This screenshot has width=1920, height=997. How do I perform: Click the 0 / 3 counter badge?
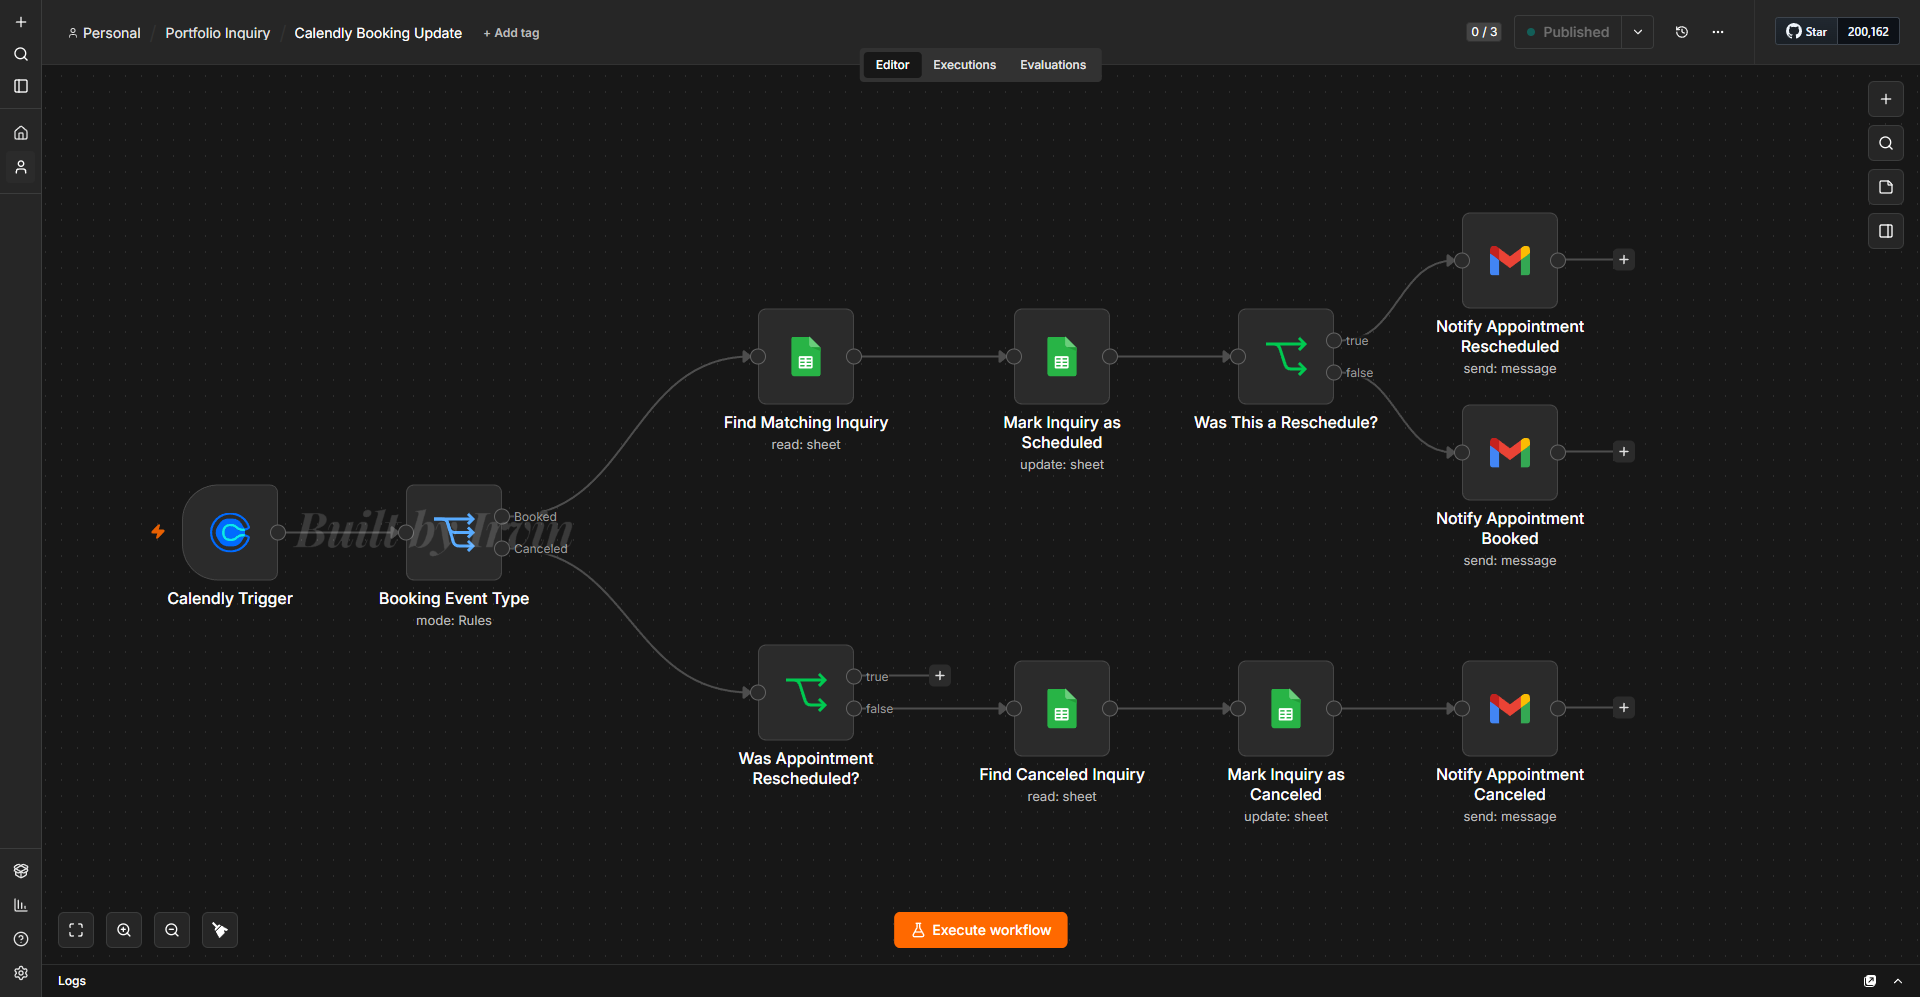(x=1484, y=32)
